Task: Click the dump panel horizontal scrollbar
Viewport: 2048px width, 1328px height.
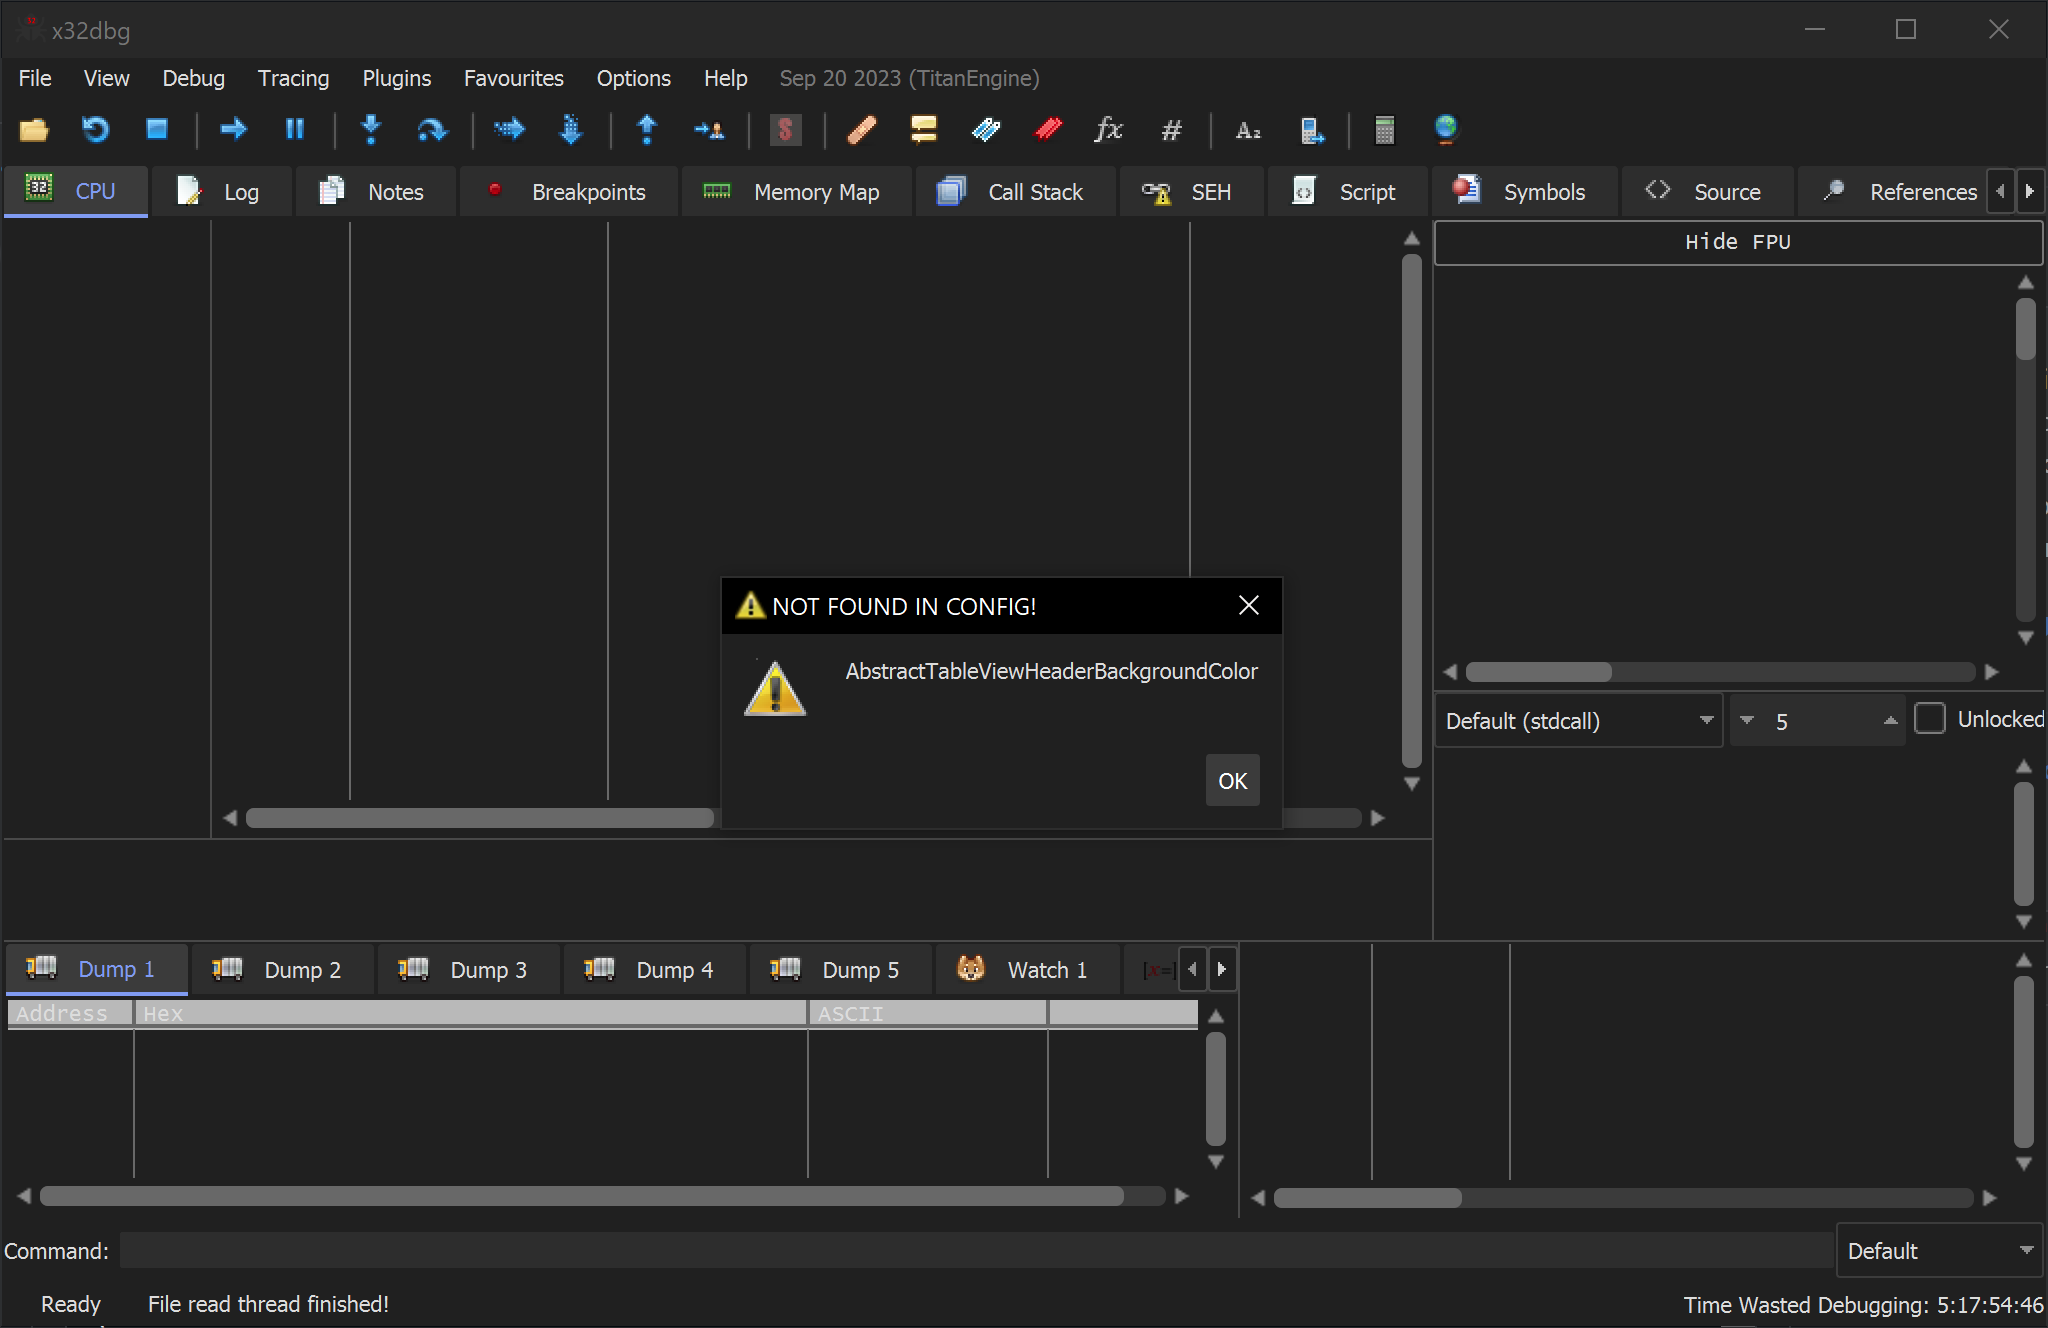Action: (x=580, y=1196)
